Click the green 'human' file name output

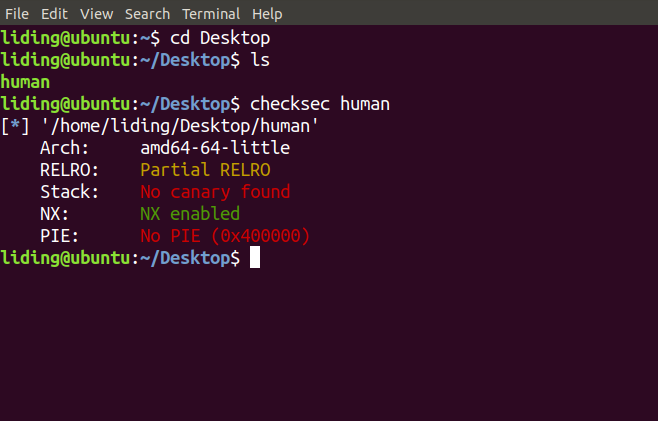coord(26,81)
